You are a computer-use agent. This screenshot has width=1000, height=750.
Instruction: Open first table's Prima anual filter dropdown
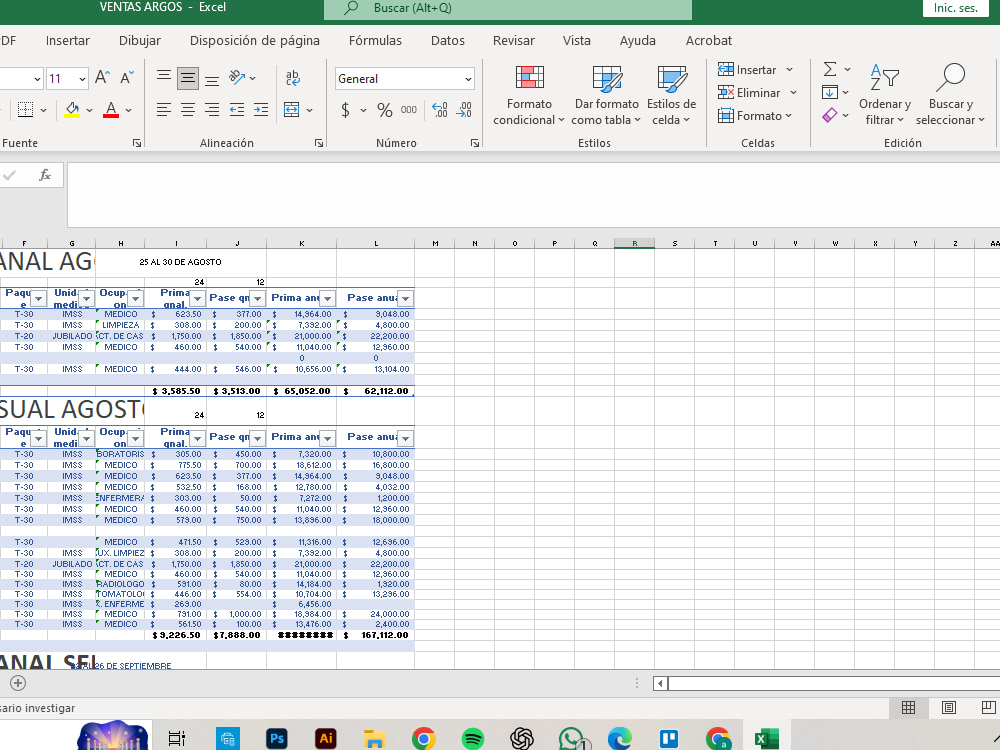coord(327,298)
